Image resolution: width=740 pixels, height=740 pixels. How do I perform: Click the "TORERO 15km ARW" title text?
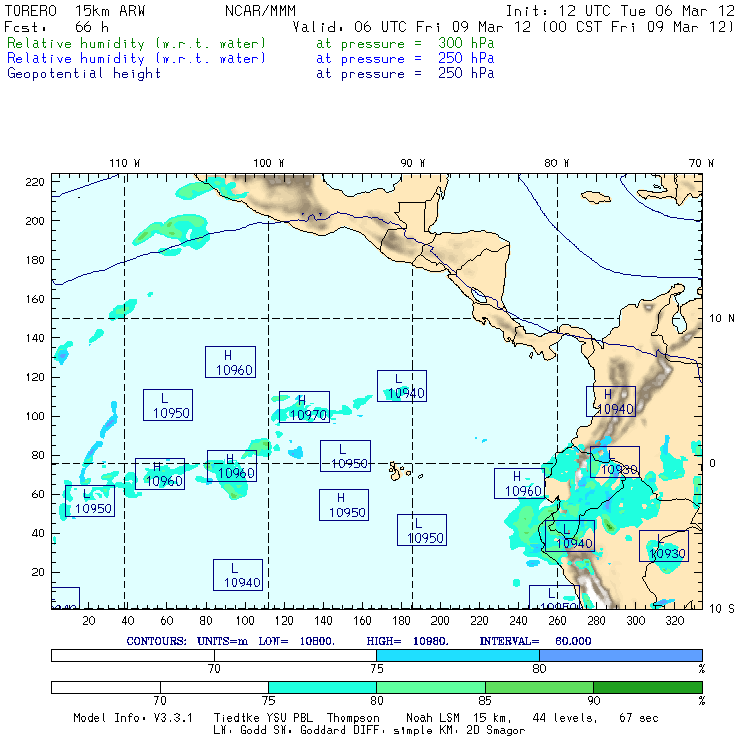click(x=75, y=10)
